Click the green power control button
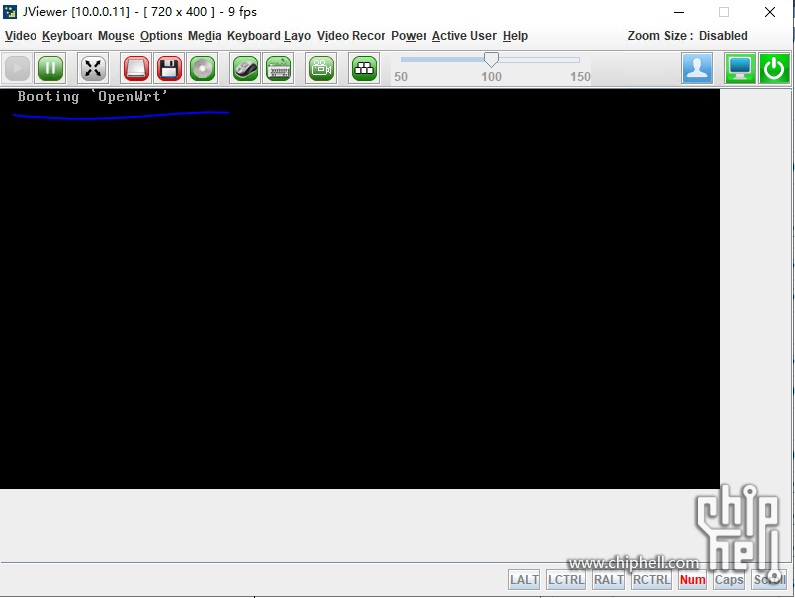 click(774, 68)
